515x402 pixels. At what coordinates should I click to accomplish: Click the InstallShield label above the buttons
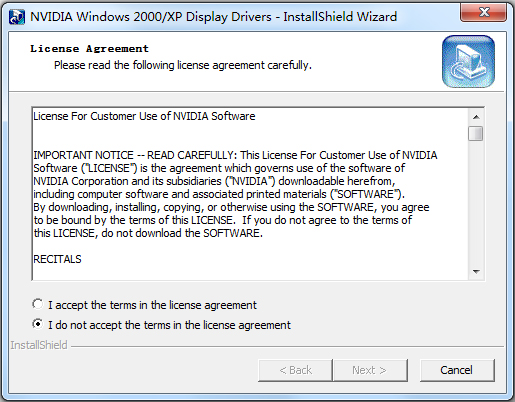coord(39,345)
